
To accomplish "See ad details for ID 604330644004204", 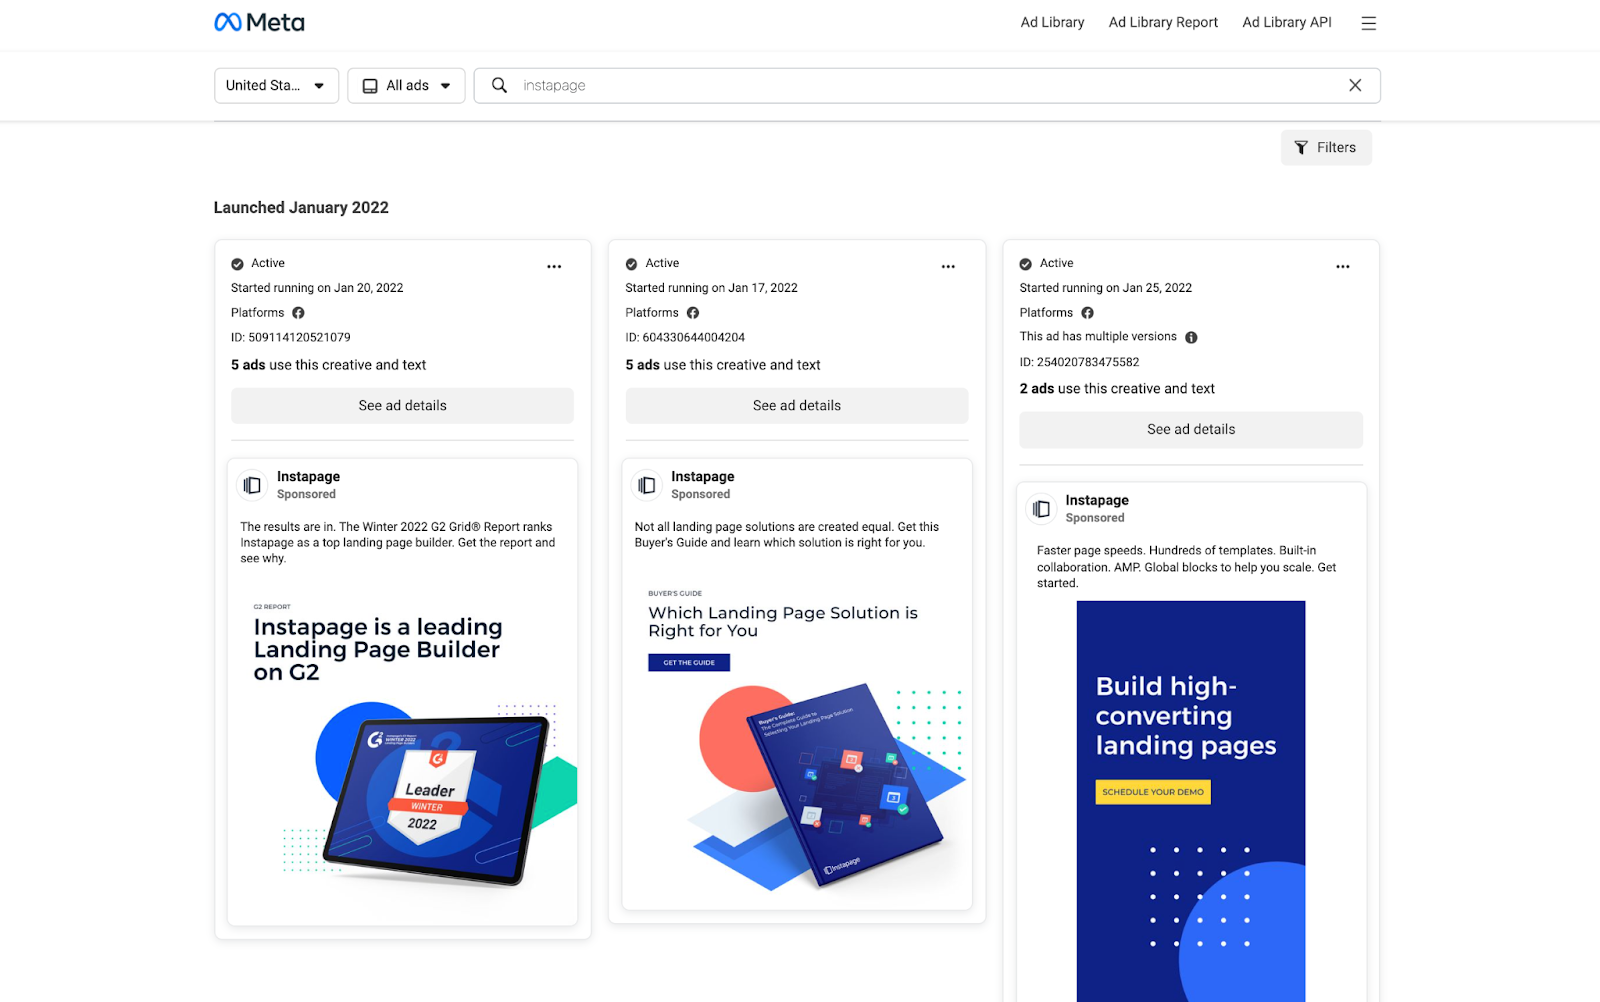I will 797,405.
